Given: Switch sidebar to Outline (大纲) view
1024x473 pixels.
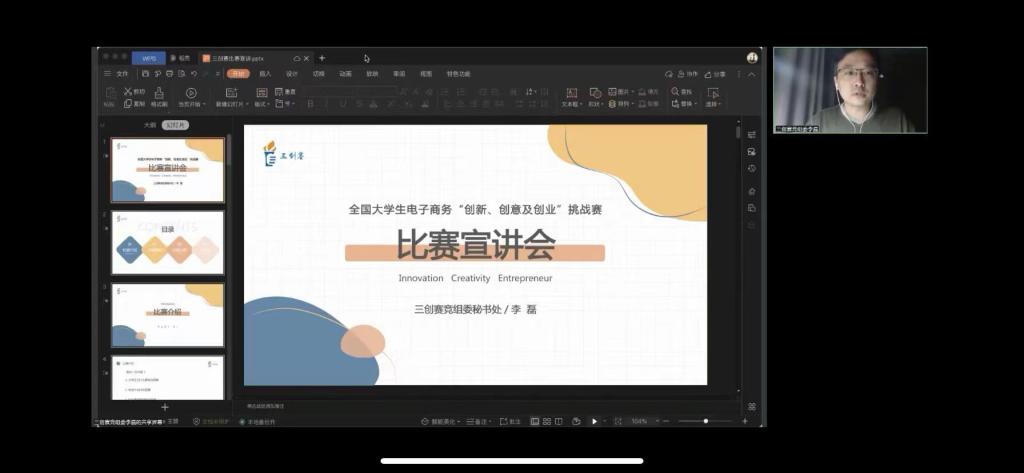Looking at the screenshot, I should click(149, 125).
